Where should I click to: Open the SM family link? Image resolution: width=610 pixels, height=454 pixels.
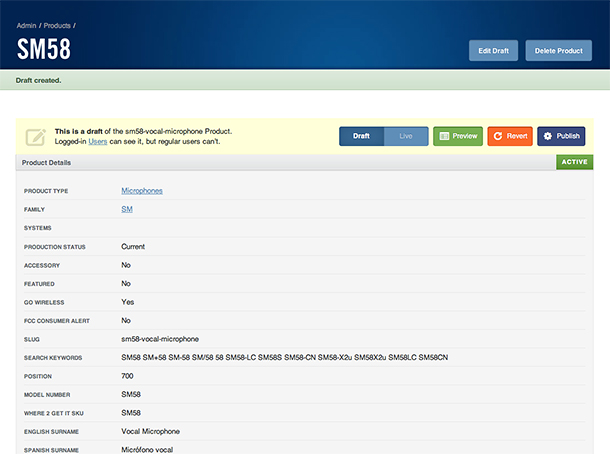click(x=127, y=209)
